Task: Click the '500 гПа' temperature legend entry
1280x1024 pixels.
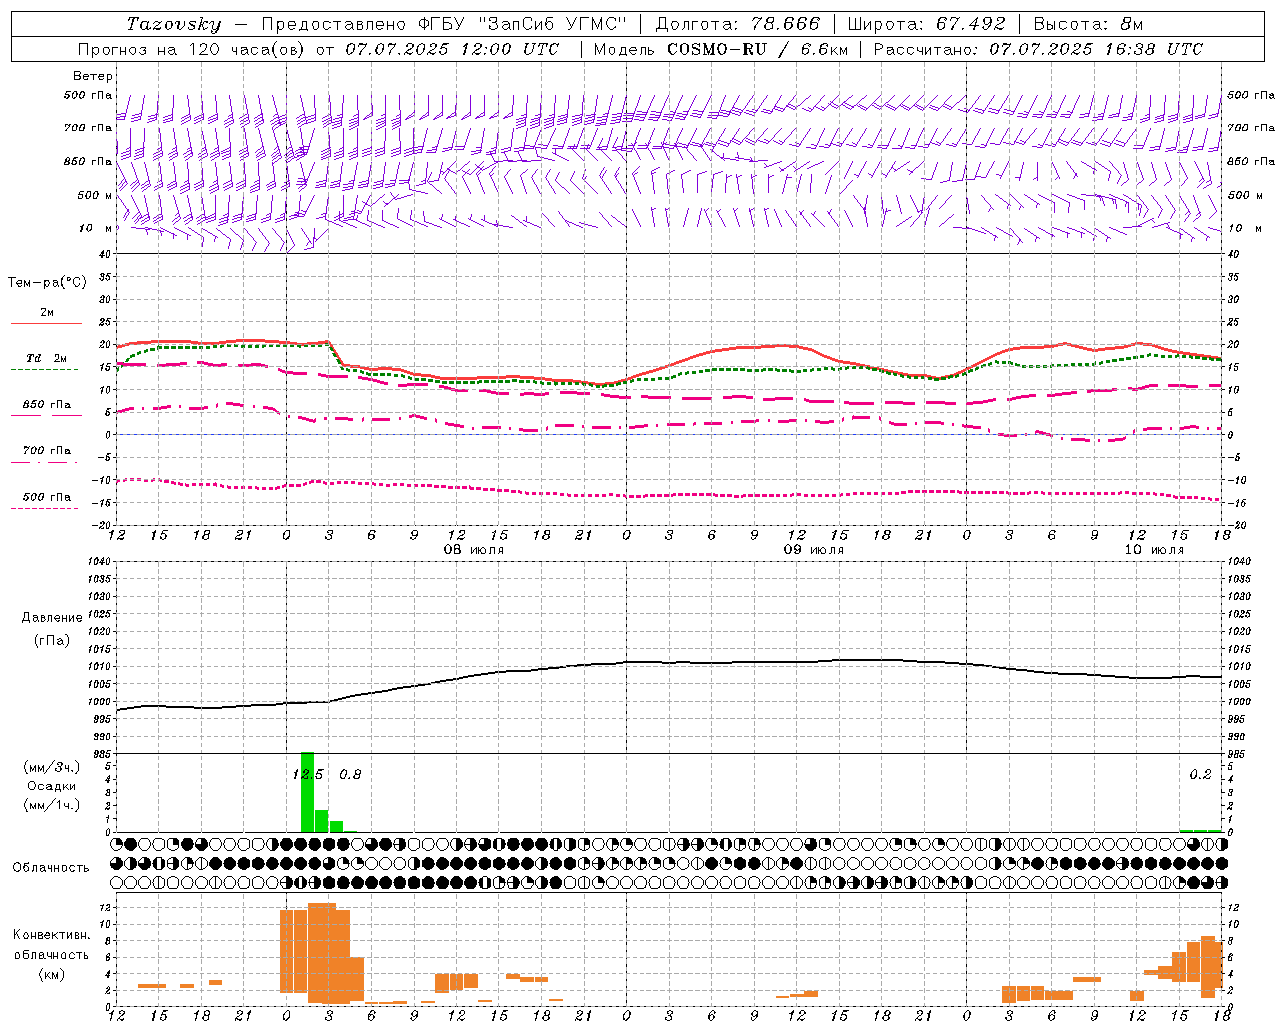Action: click(46, 500)
